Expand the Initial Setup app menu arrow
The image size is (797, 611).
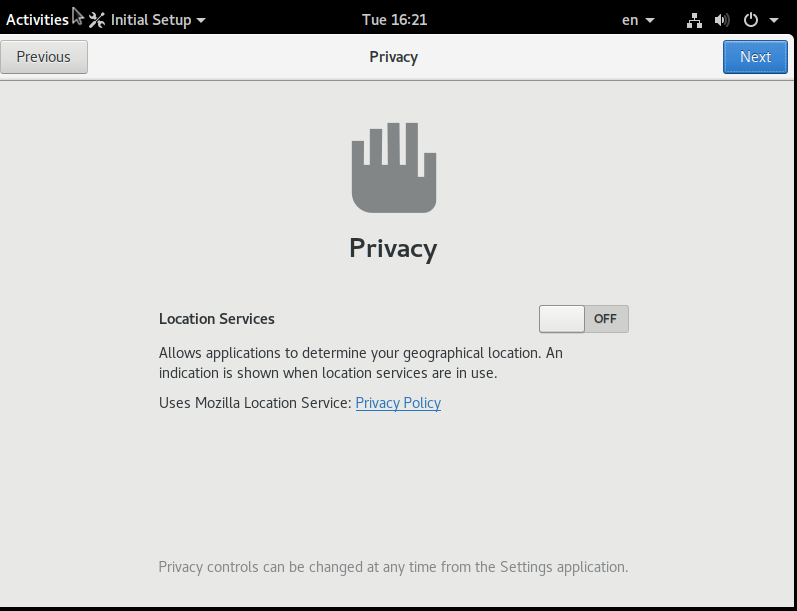pos(201,20)
